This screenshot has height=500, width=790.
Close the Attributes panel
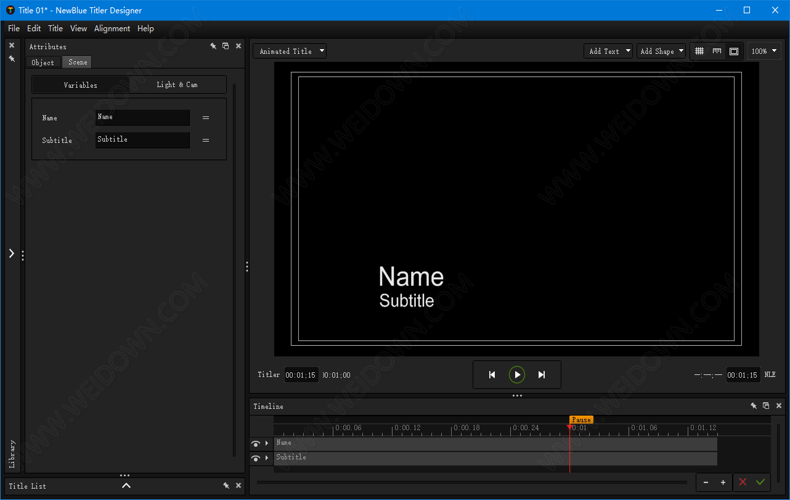pyautogui.click(x=238, y=46)
